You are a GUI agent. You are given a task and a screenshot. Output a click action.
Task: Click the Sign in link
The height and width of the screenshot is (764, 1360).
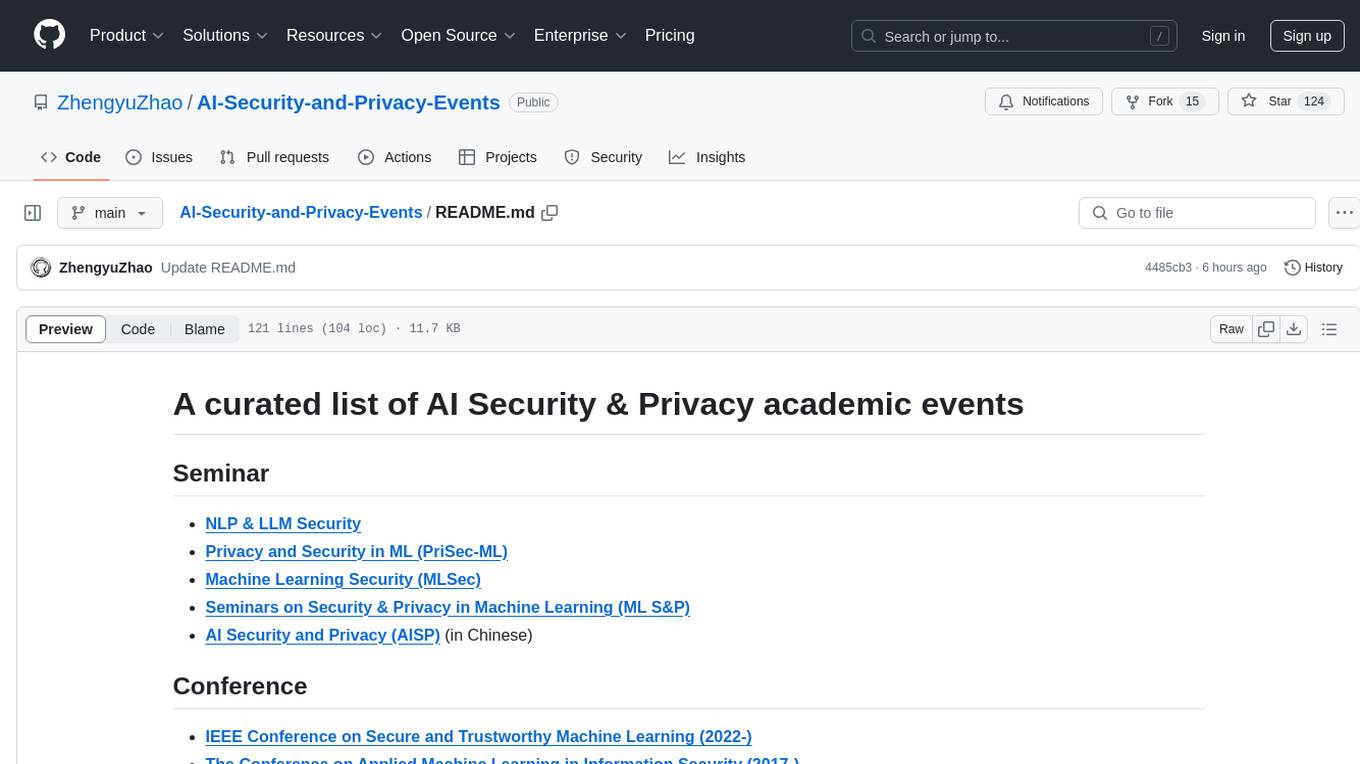pyautogui.click(x=1223, y=36)
